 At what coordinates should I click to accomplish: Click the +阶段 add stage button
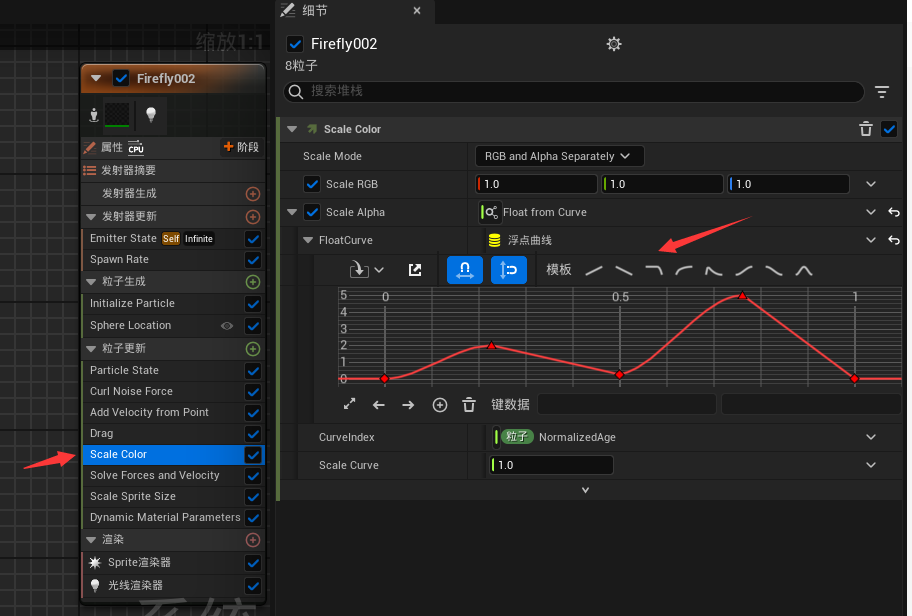click(241, 147)
